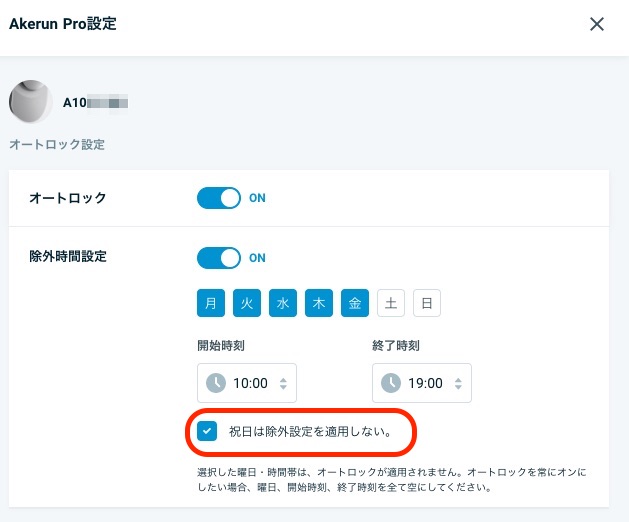Close the Akerun Pro設定 dialog
Viewport: 629px width, 522px height.
(x=597, y=24)
